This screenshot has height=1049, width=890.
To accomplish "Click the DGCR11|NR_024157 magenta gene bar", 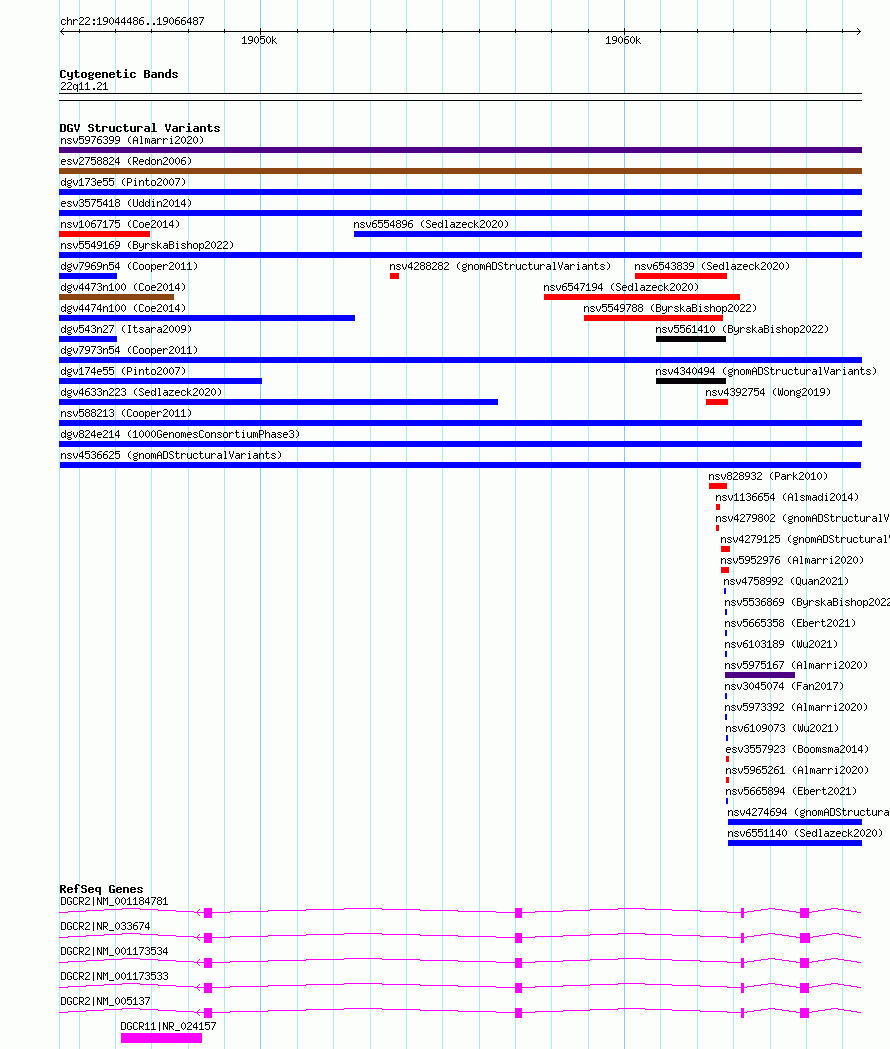I will pyautogui.click(x=161, y=1038).
